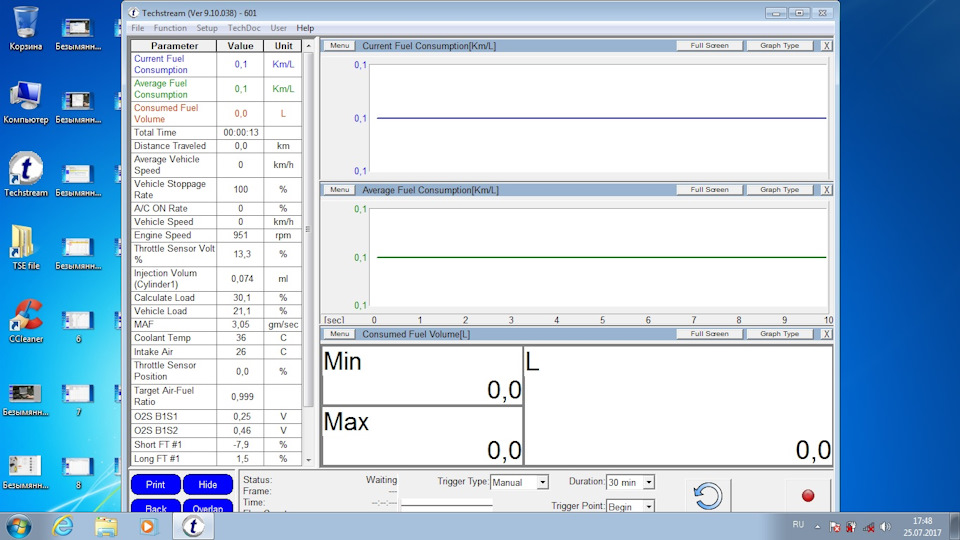Full Screen the Consumed Fuel Volume panel
The height and width of the screenshot is (540, 960).
pyautogui.click(x=710, y=334)
